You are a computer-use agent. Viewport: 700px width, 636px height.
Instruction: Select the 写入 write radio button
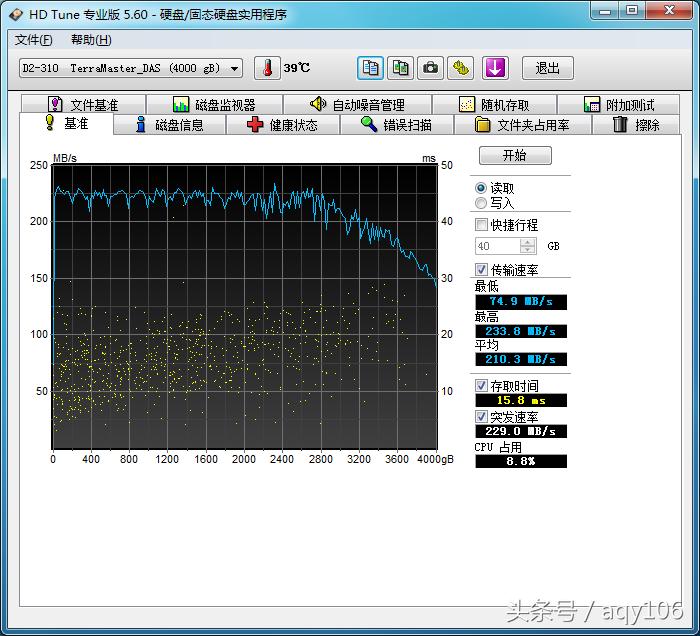(481, 203)
